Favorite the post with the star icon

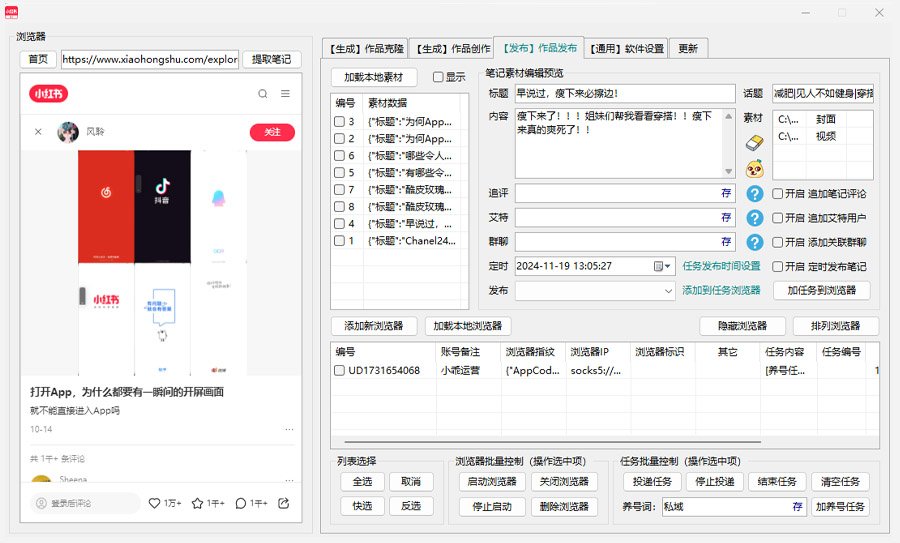(198, 503)
